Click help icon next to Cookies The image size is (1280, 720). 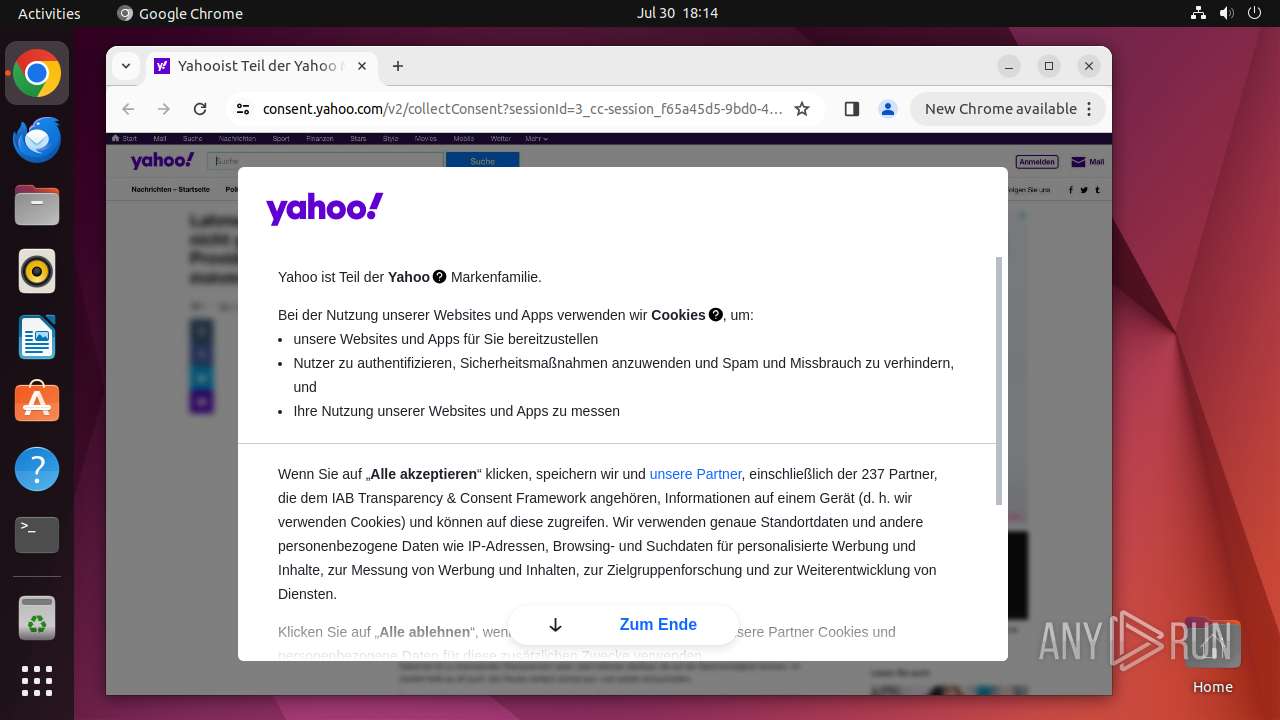click(x=716, y=315)
